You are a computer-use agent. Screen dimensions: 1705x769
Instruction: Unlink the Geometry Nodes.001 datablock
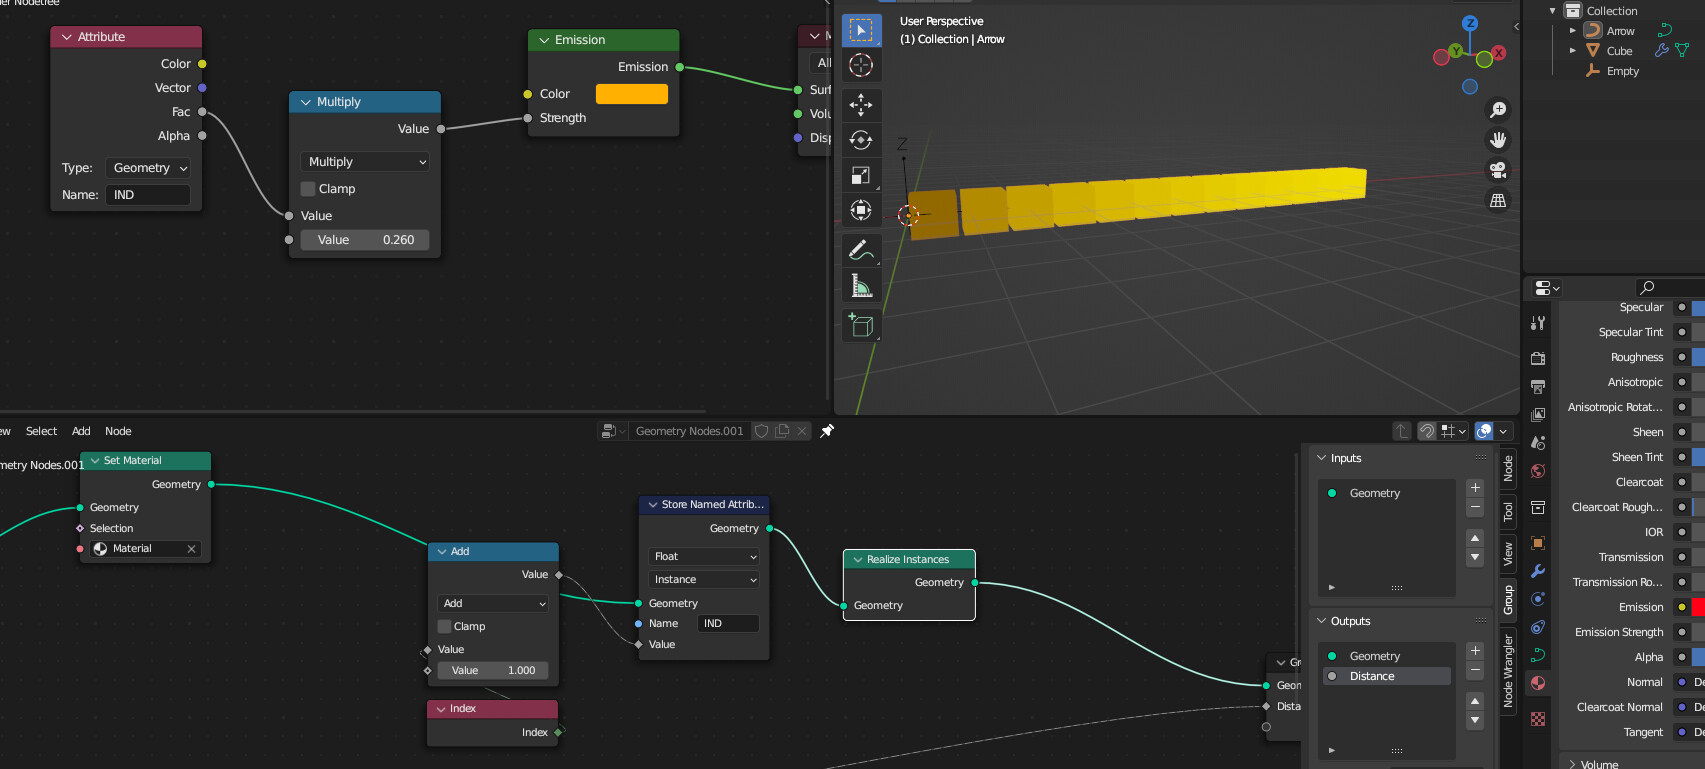tap(802, 431)
